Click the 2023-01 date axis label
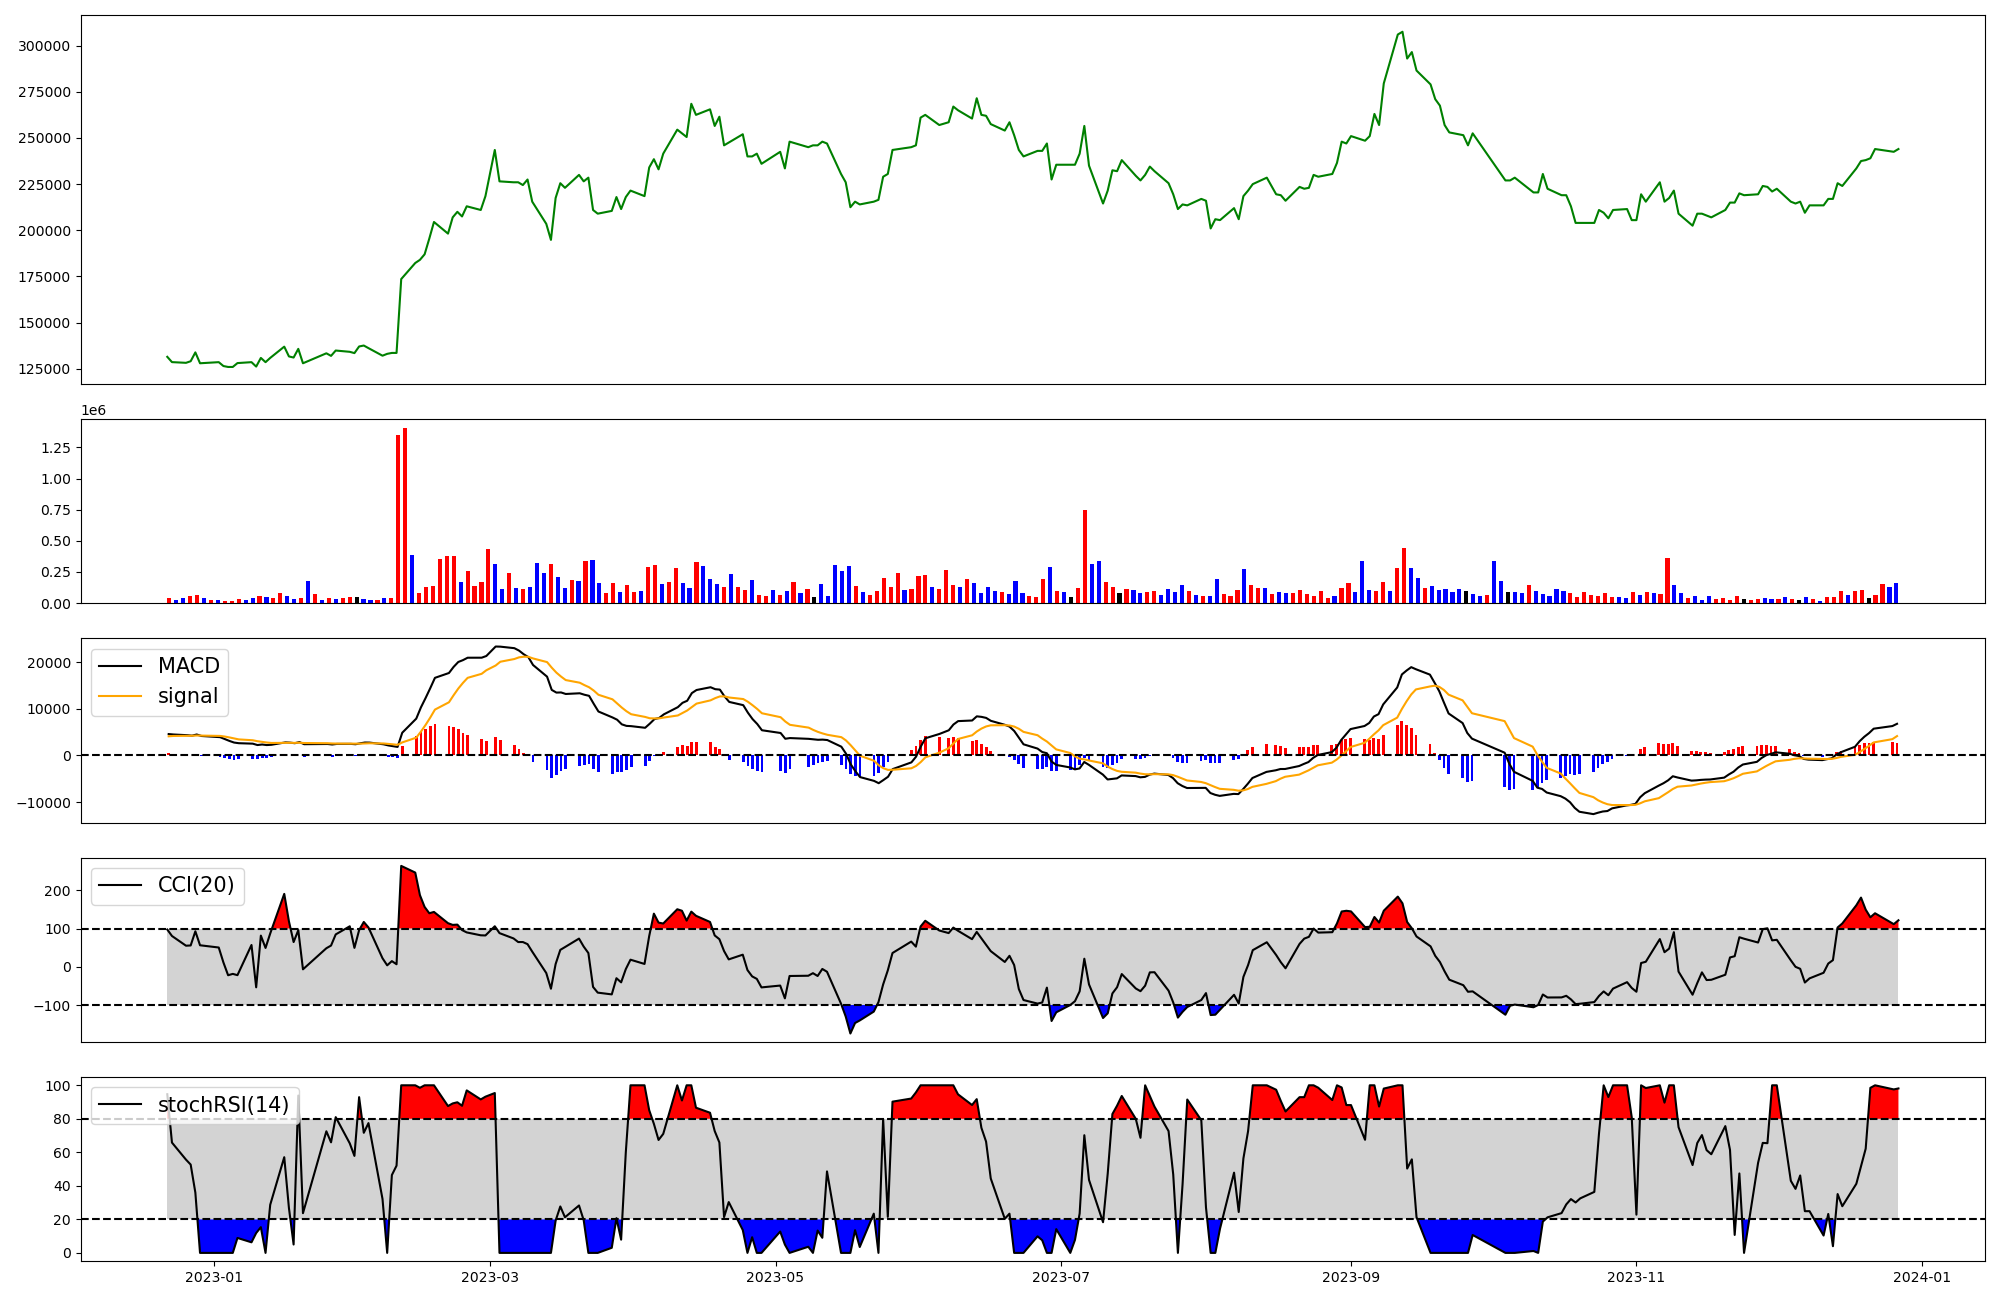 (214, 1277)
